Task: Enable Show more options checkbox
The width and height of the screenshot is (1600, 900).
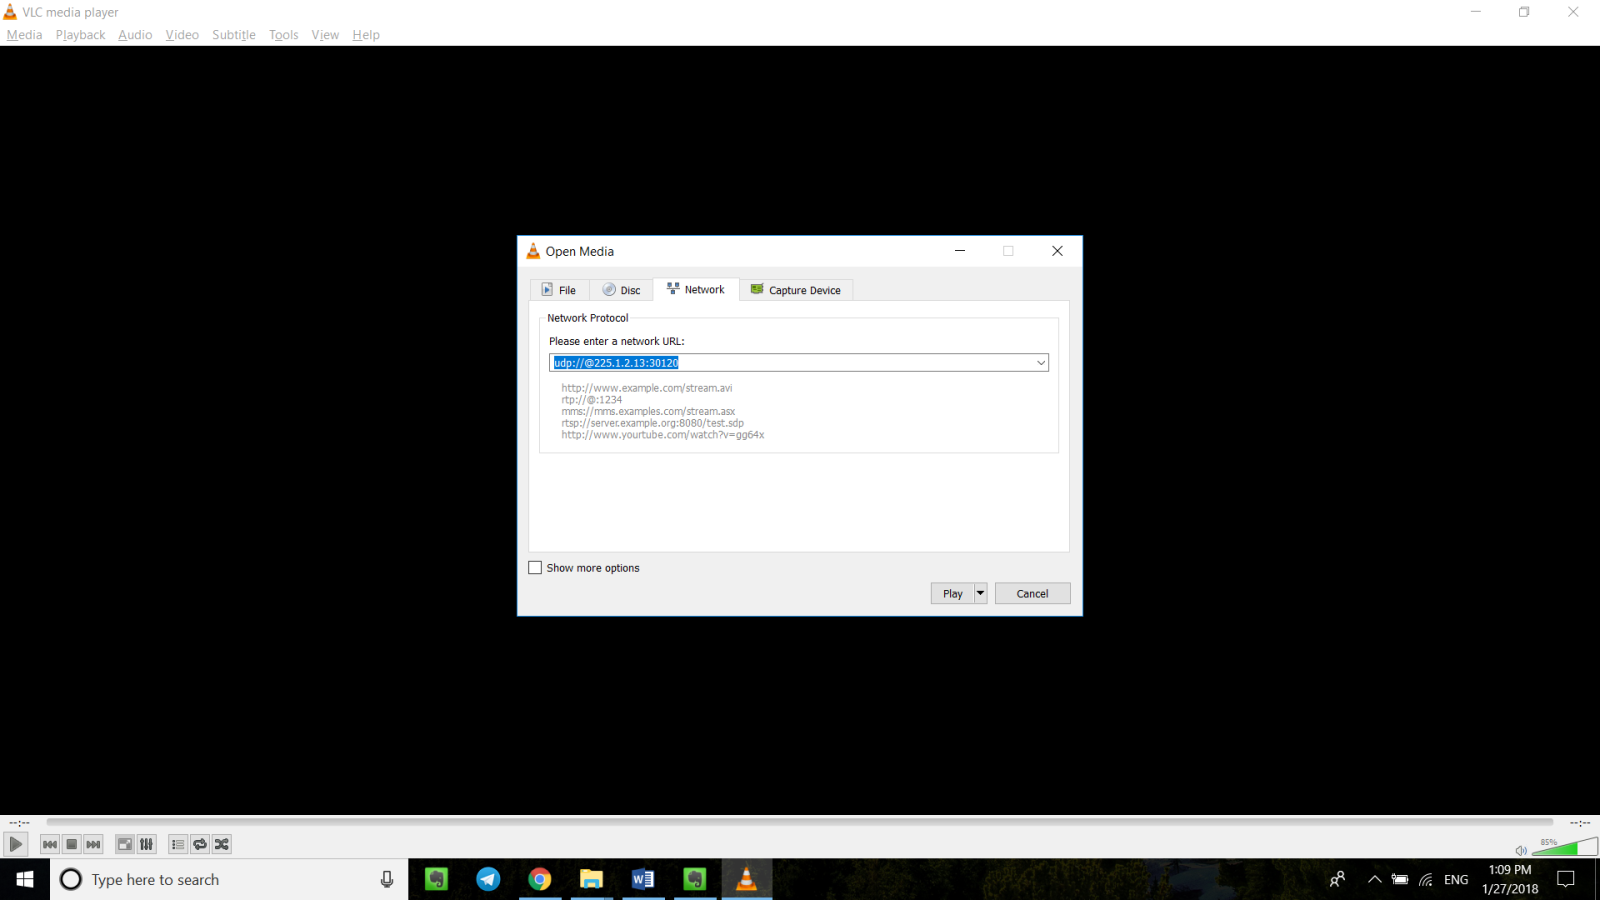Action: click(x=535, y=568)
